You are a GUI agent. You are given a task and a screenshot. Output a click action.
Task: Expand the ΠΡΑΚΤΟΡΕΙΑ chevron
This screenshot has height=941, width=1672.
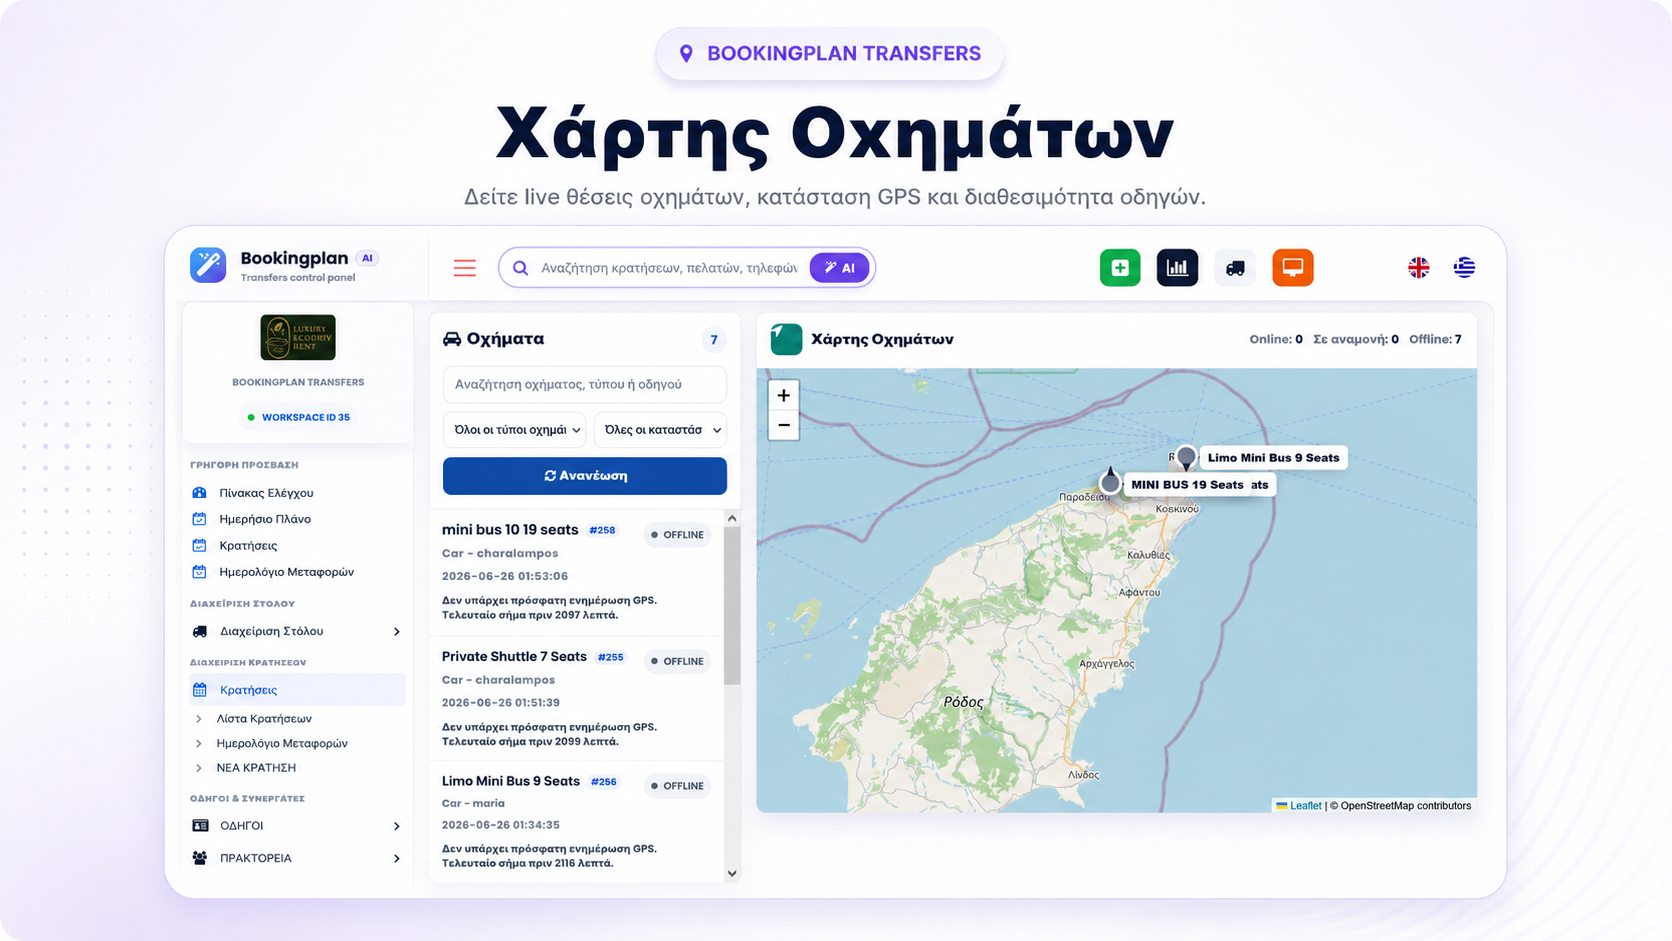(396, 858)
